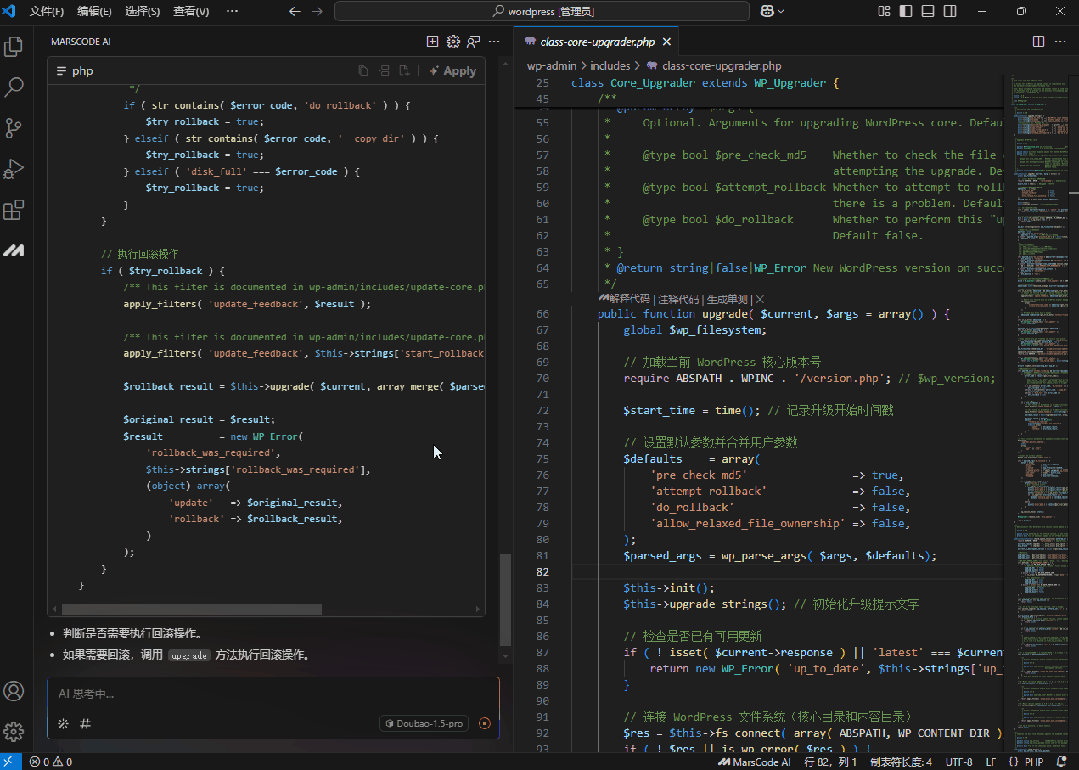Viewport: 1079px width, 770px height.
Task: Select the class-core-upgrader.php tab
Action: [596, 42]
